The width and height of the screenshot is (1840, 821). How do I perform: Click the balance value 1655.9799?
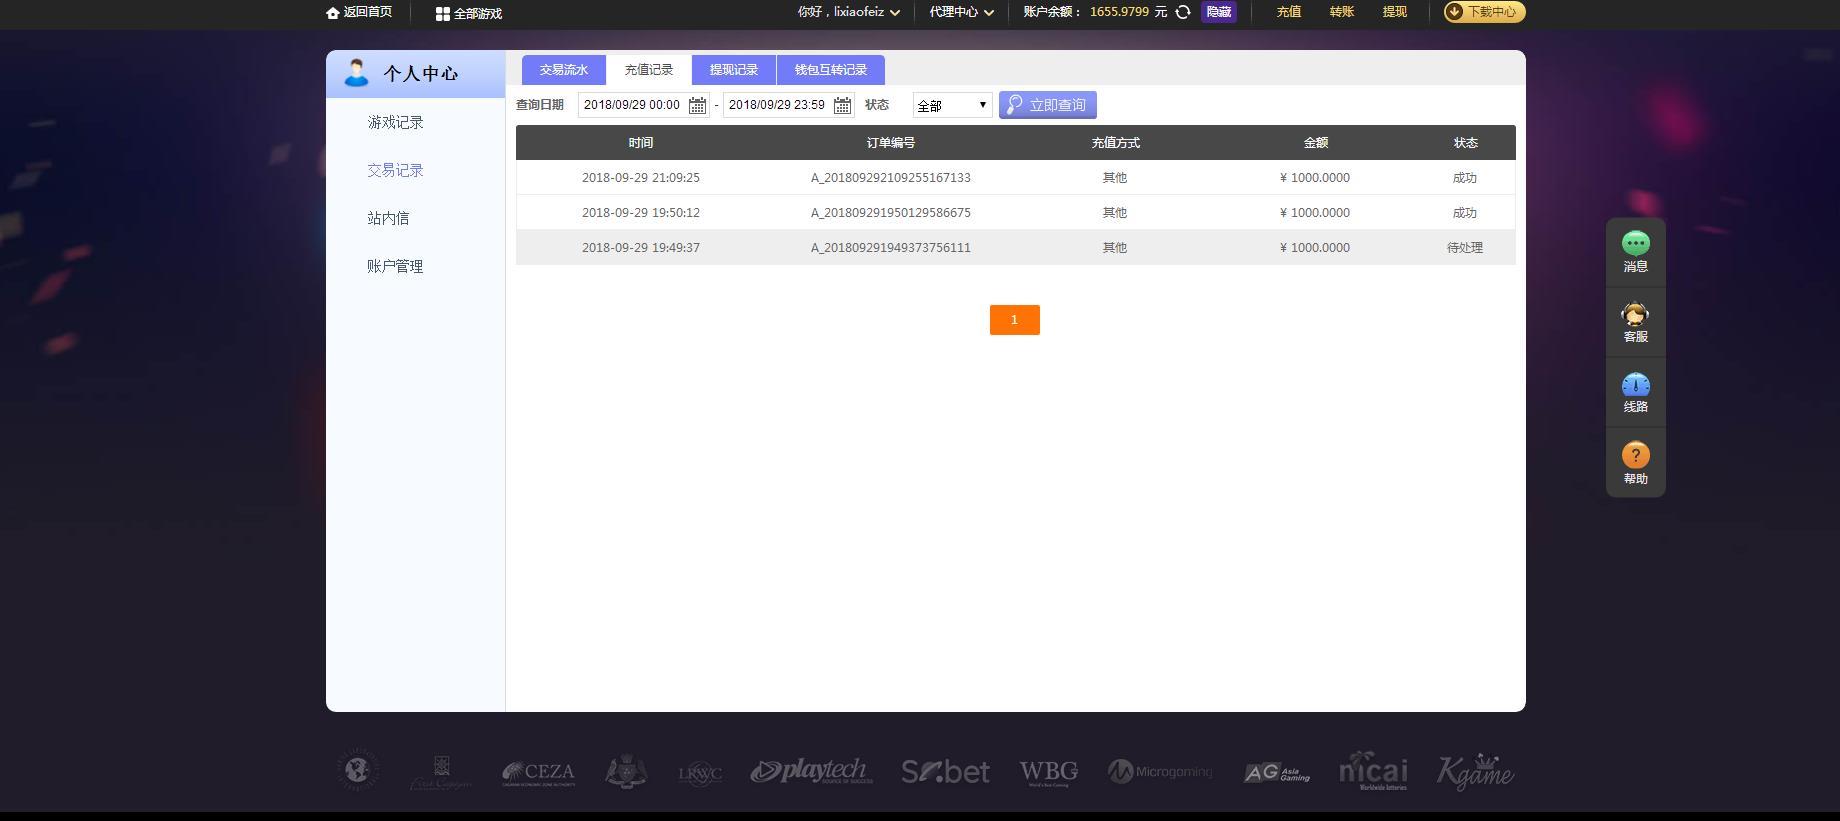point(1119,12)
